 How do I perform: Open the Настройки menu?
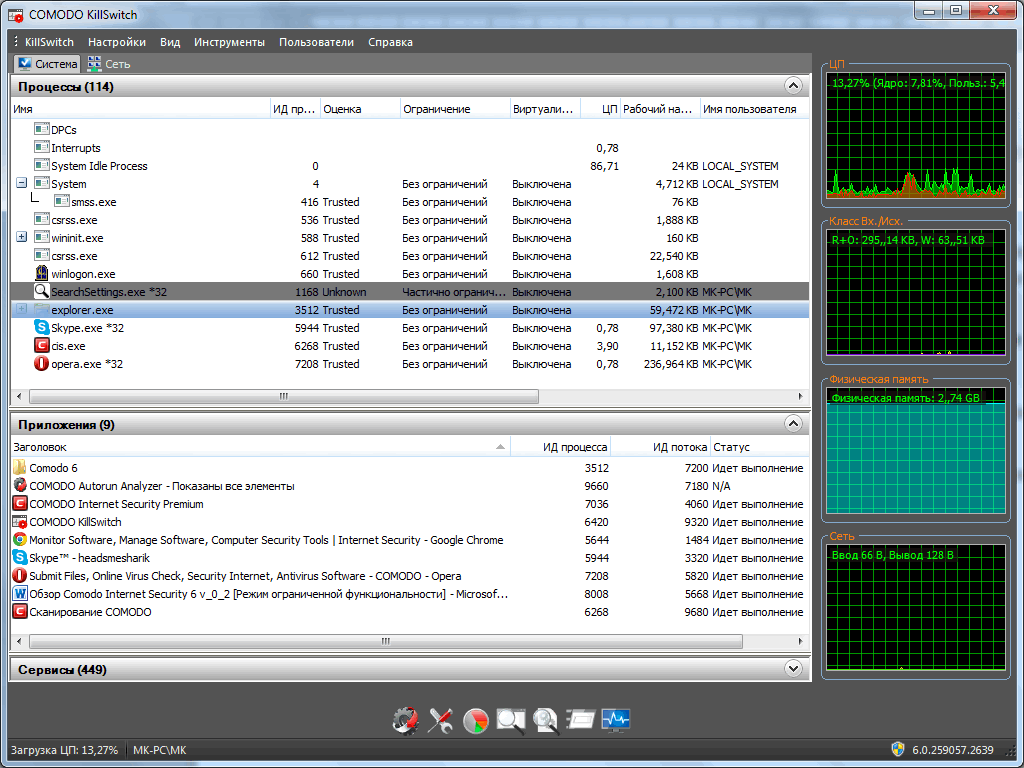117,42
